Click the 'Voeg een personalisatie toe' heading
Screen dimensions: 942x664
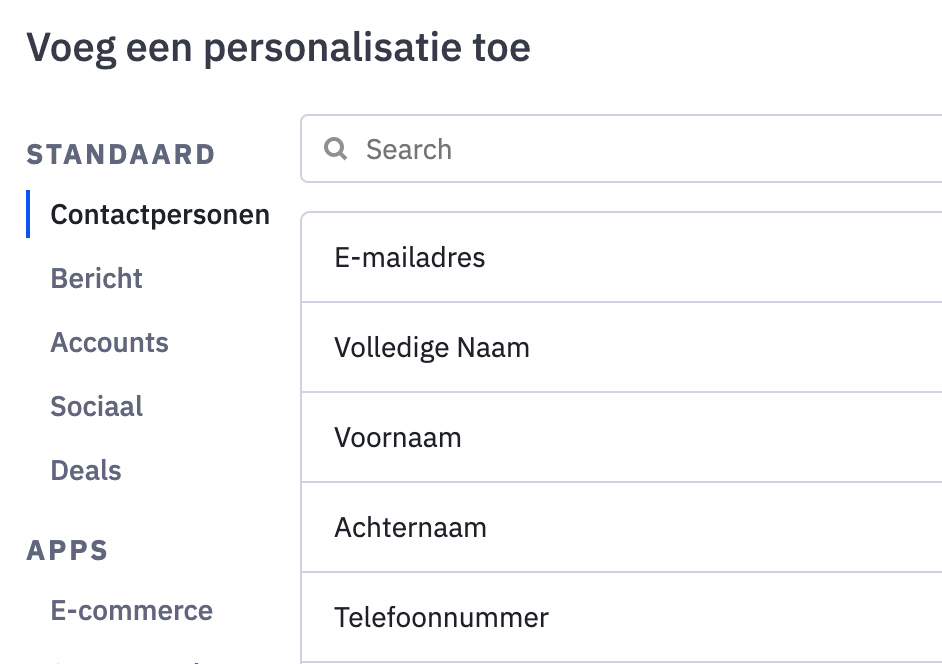coord(278,47)
